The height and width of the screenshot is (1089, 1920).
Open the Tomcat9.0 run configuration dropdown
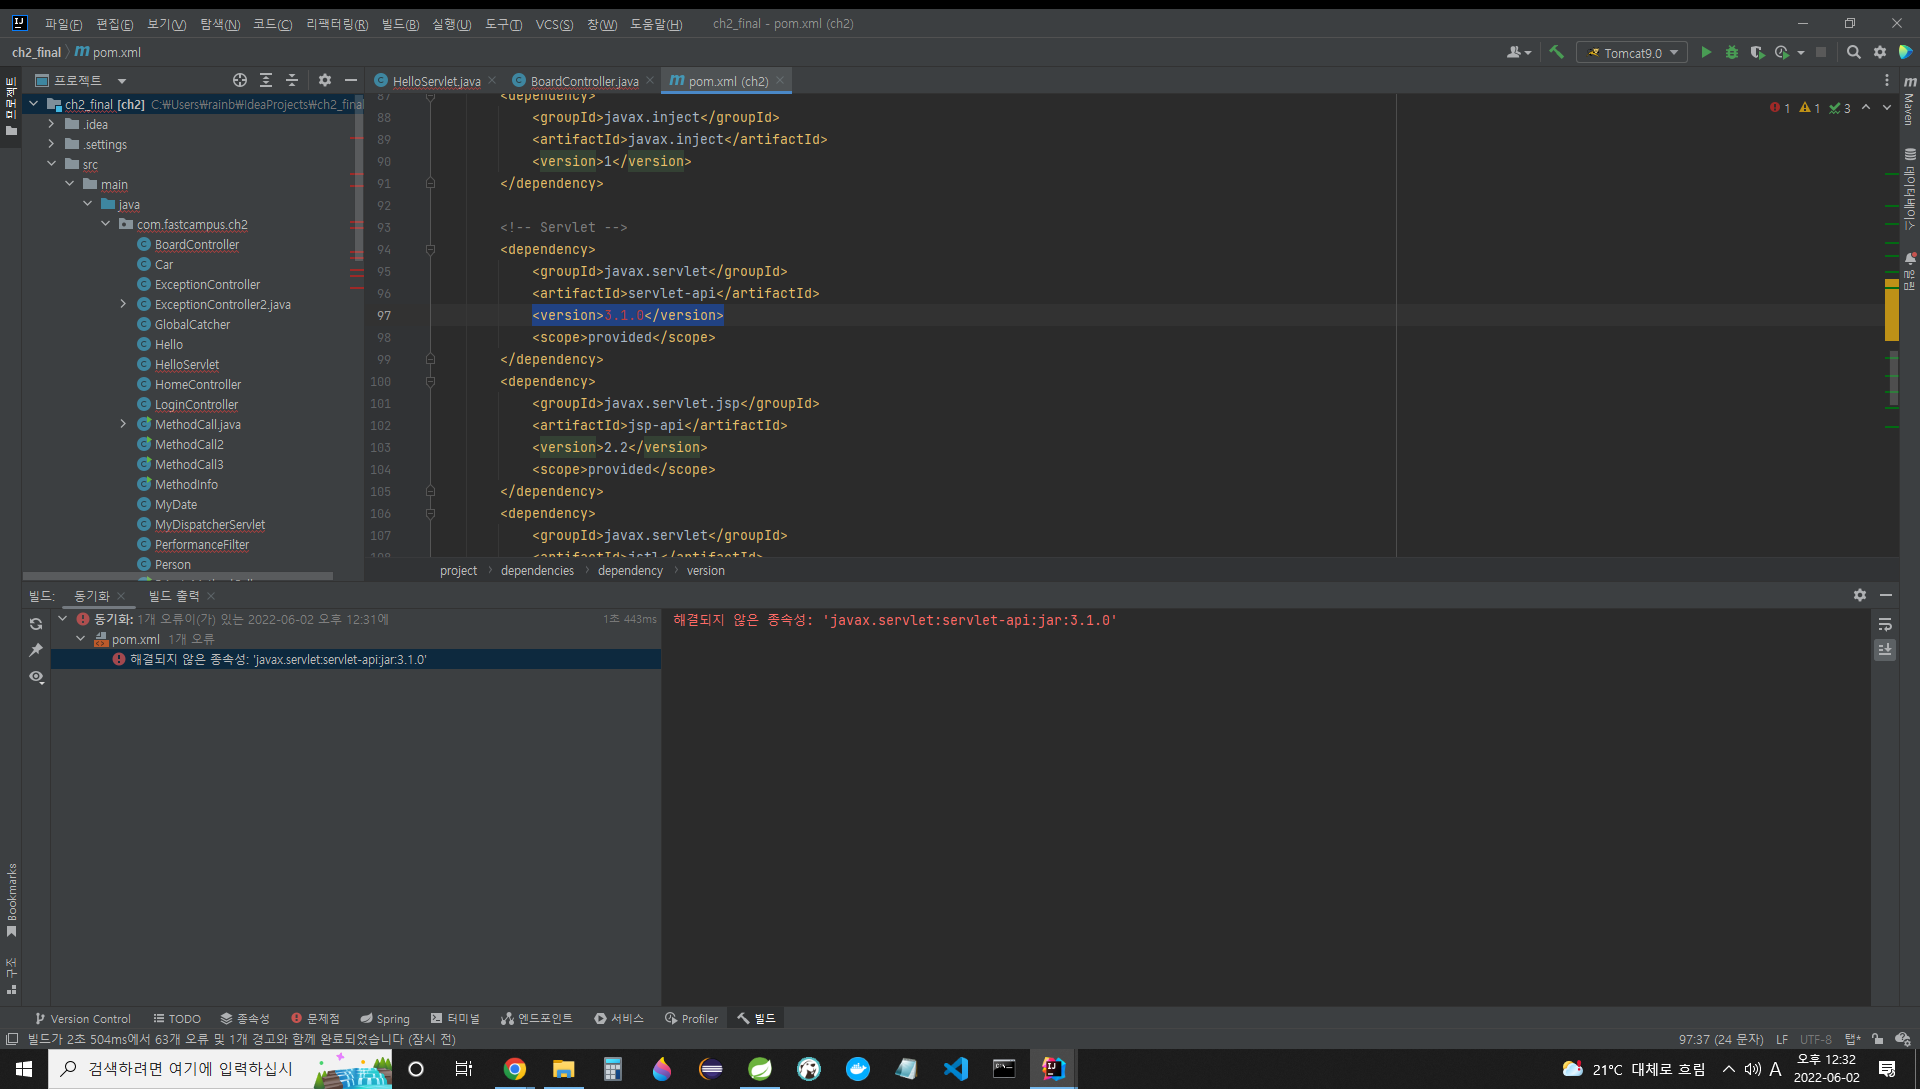click(1632, 53)
